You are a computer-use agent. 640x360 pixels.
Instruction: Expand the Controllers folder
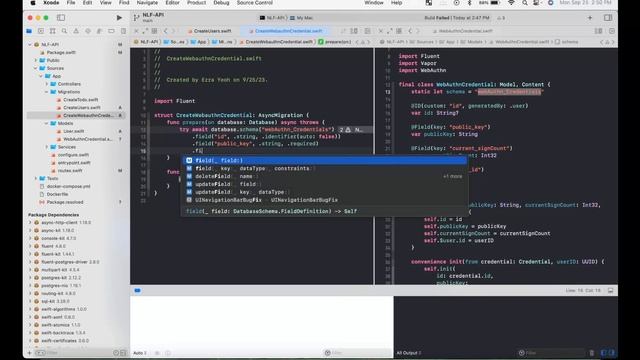(47, 84)
